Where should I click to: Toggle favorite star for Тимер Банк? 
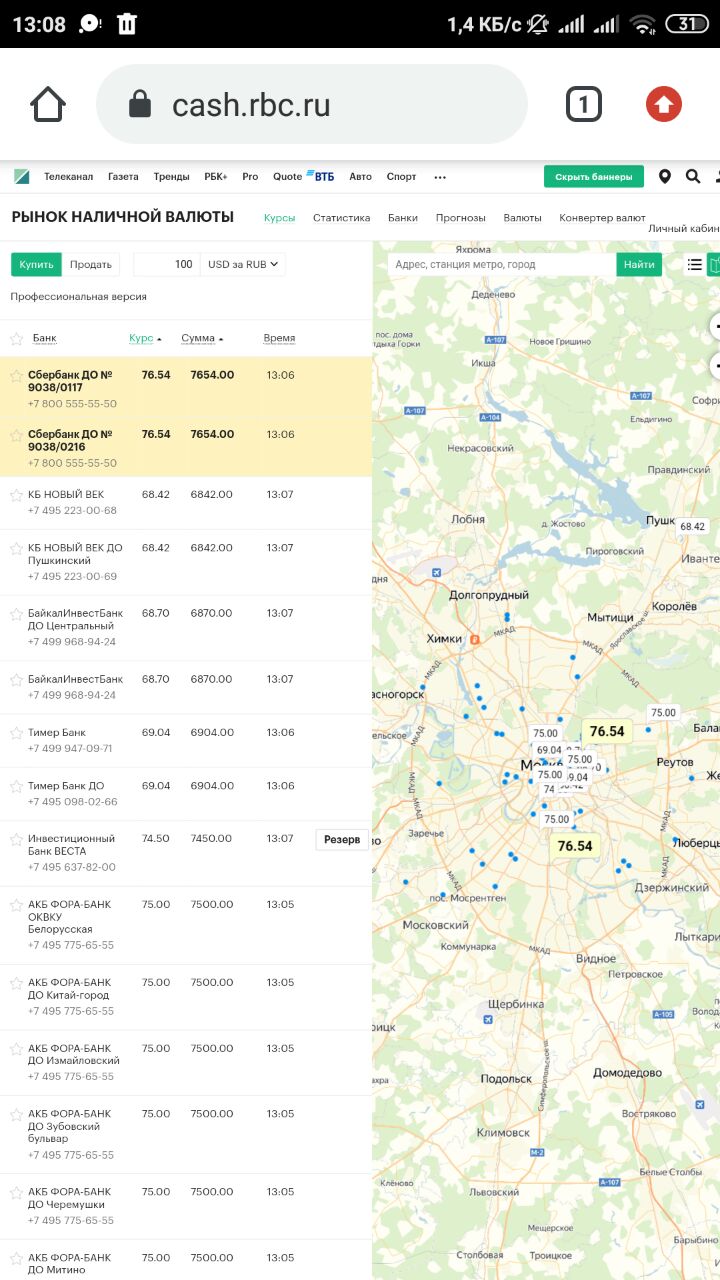coord(16,733)
